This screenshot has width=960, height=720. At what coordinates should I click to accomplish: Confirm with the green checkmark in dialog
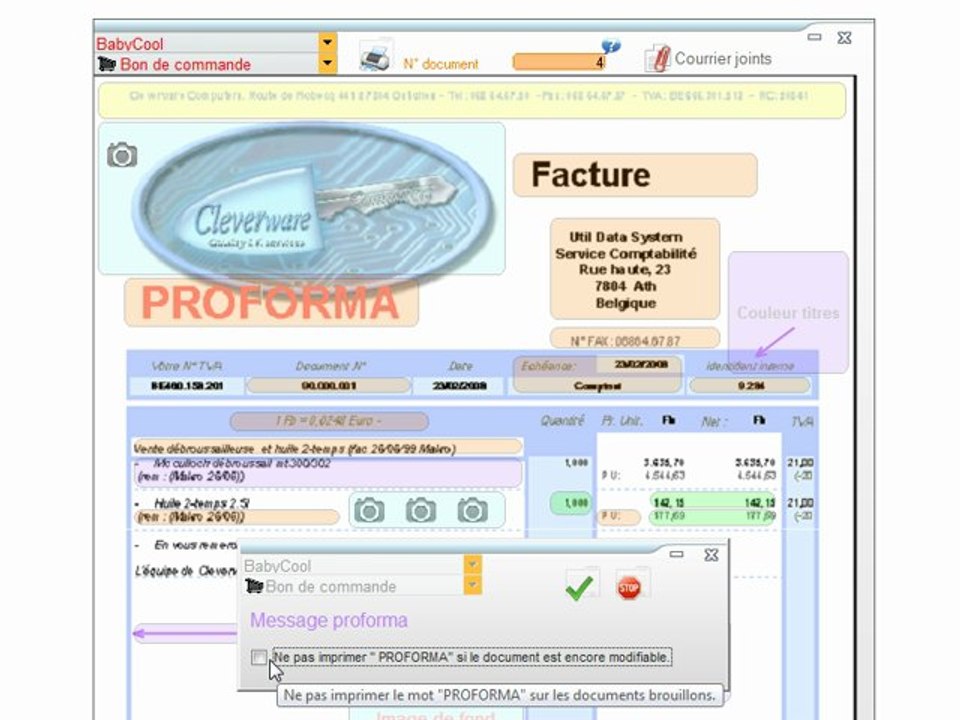pos(579,587)
